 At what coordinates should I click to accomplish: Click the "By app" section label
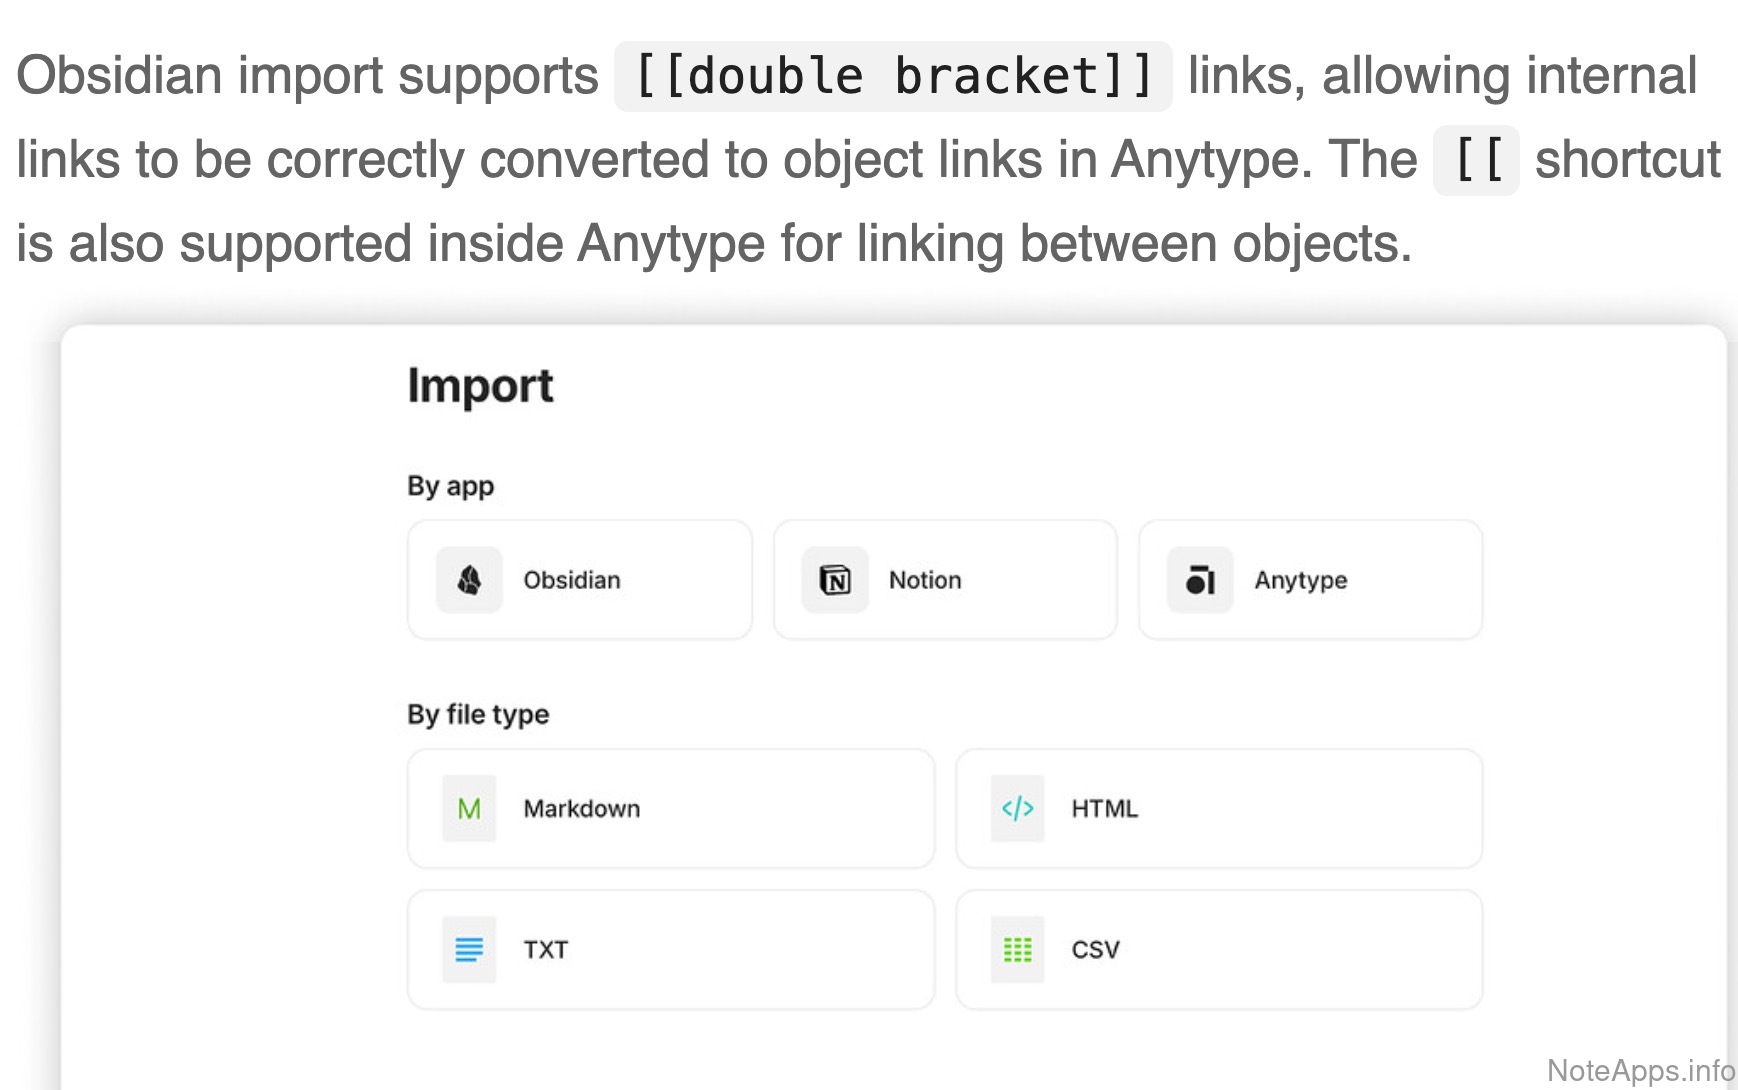[x=450, y=486]
